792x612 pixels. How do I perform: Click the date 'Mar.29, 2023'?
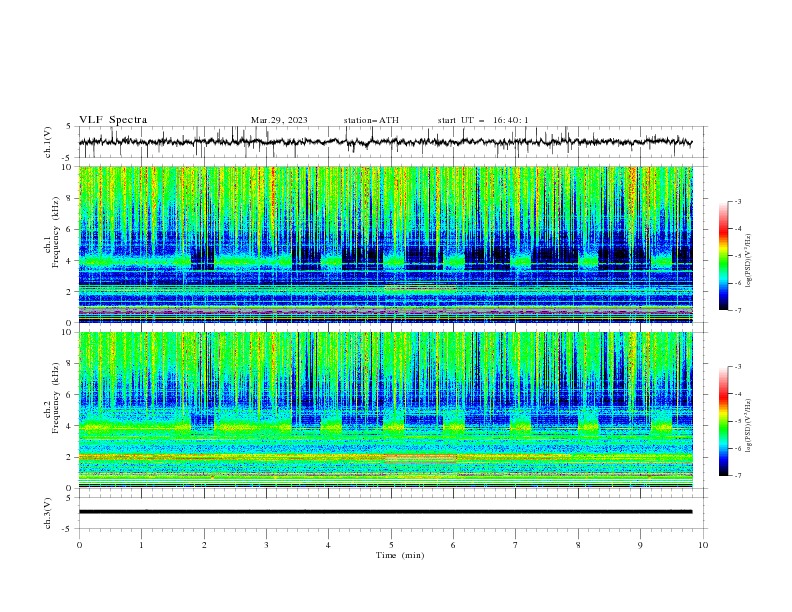pos(279,120)
